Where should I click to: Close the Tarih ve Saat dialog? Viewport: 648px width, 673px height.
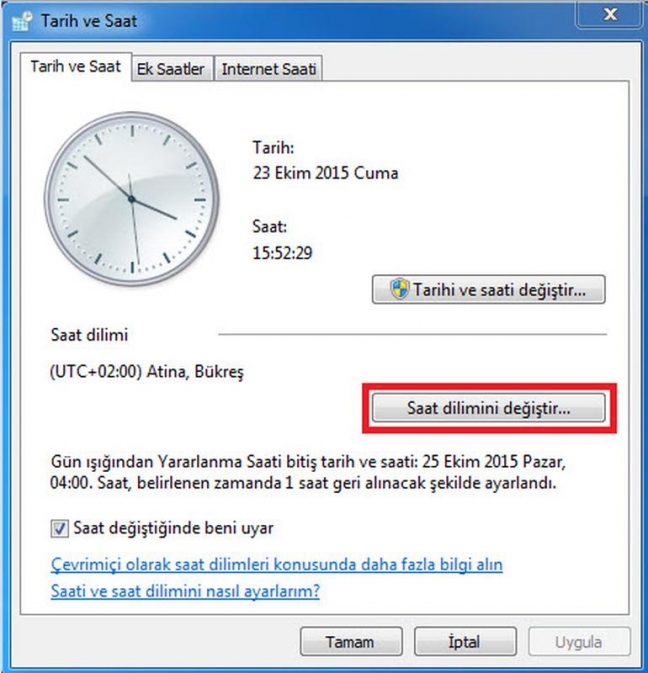tap(610, 15)
